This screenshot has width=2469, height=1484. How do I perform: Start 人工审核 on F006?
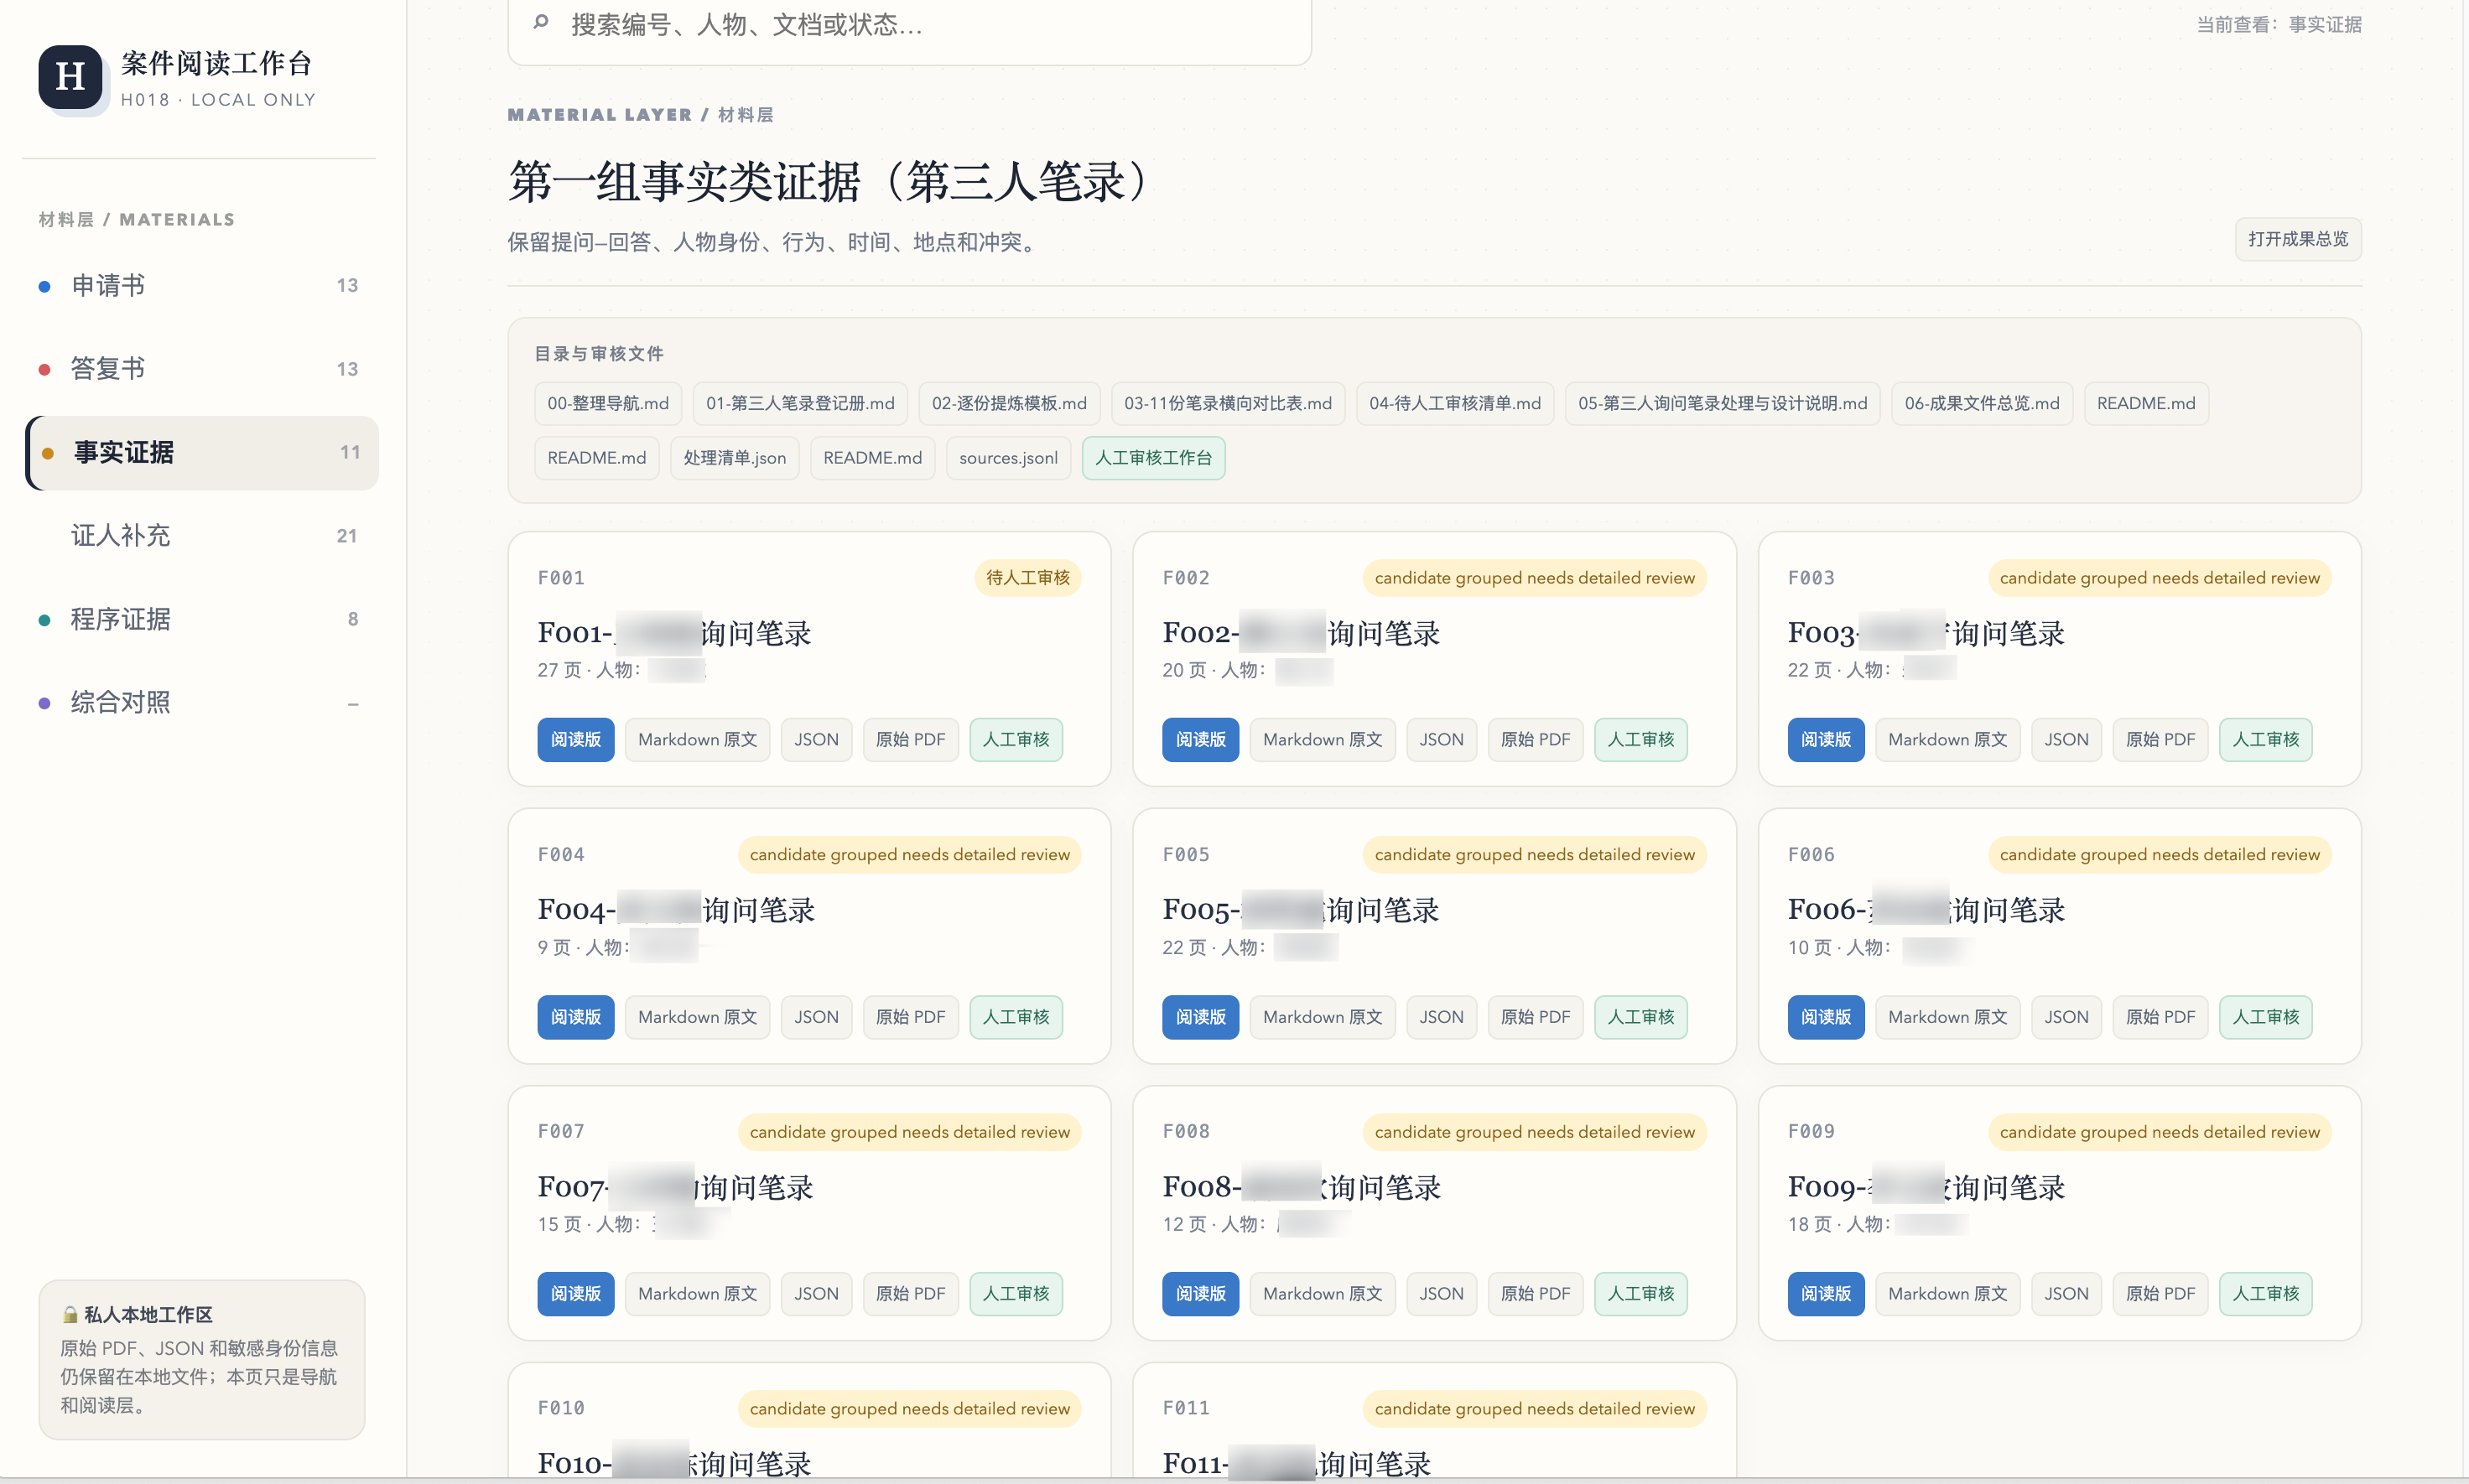pyautogui.click(x=2266, y=1017)
